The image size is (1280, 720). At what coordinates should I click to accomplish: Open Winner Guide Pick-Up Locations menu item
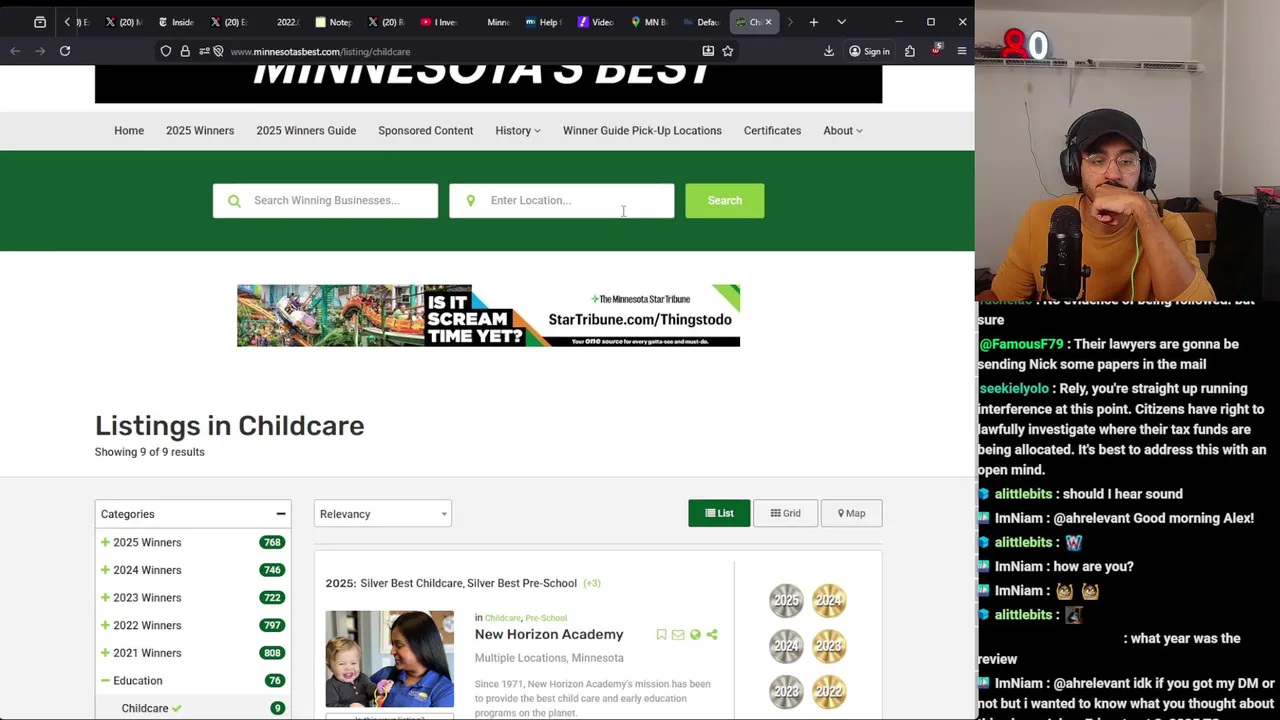point(642,131)
